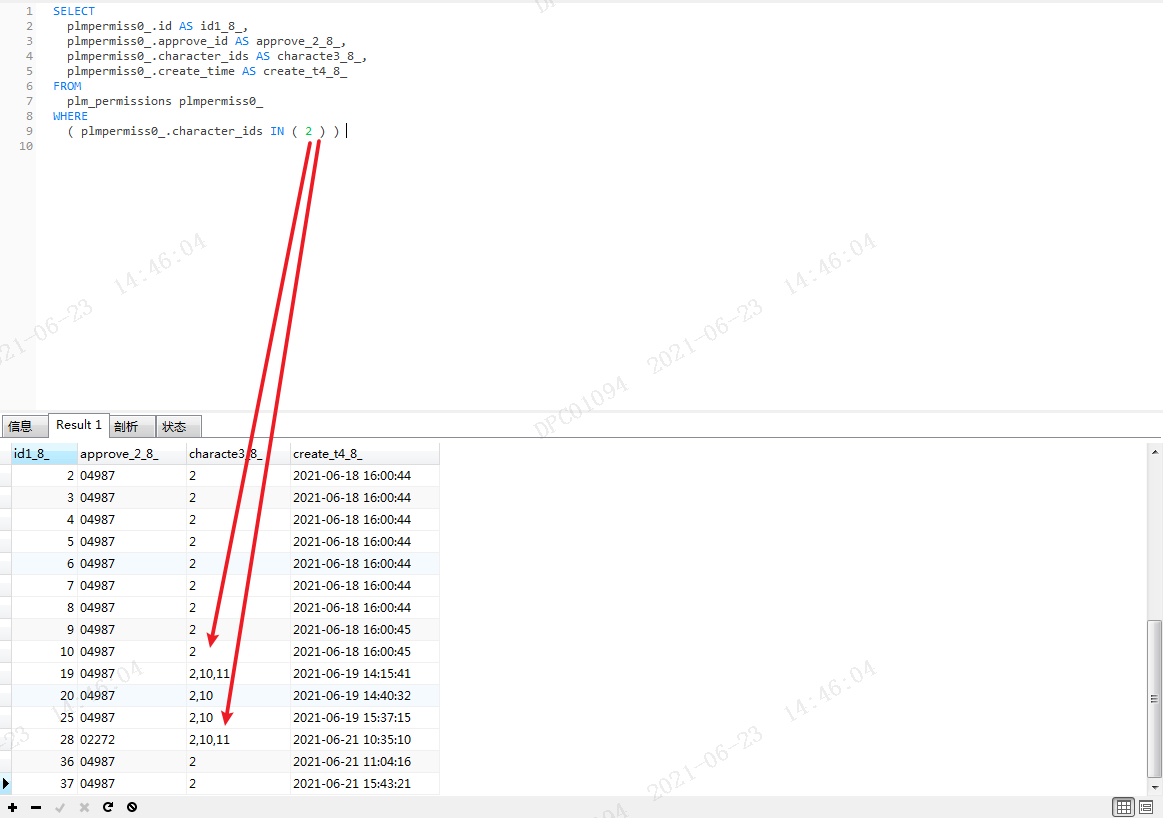Screen dimensions: 1163x818
Task: Open the 信息 tab
Action: 24,426
